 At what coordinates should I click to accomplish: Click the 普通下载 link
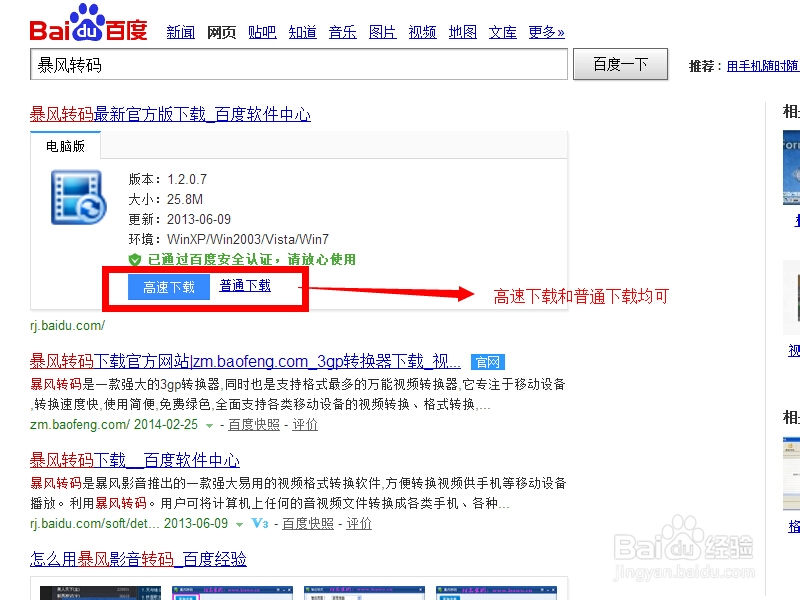245,285
